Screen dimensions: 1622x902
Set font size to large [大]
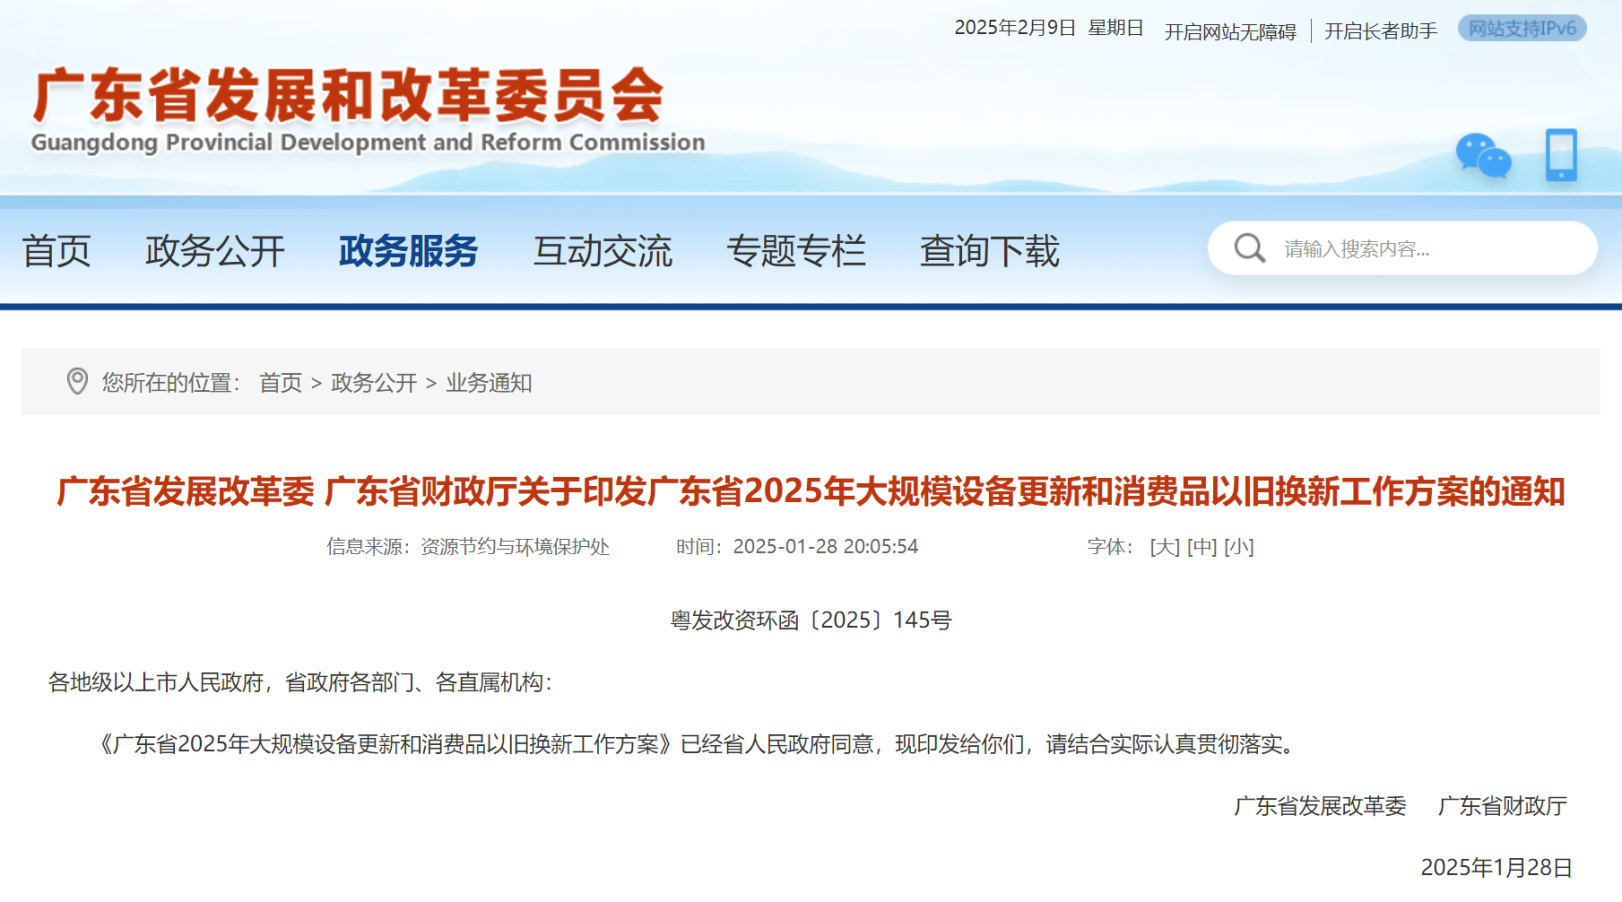tap(1164, 547)
